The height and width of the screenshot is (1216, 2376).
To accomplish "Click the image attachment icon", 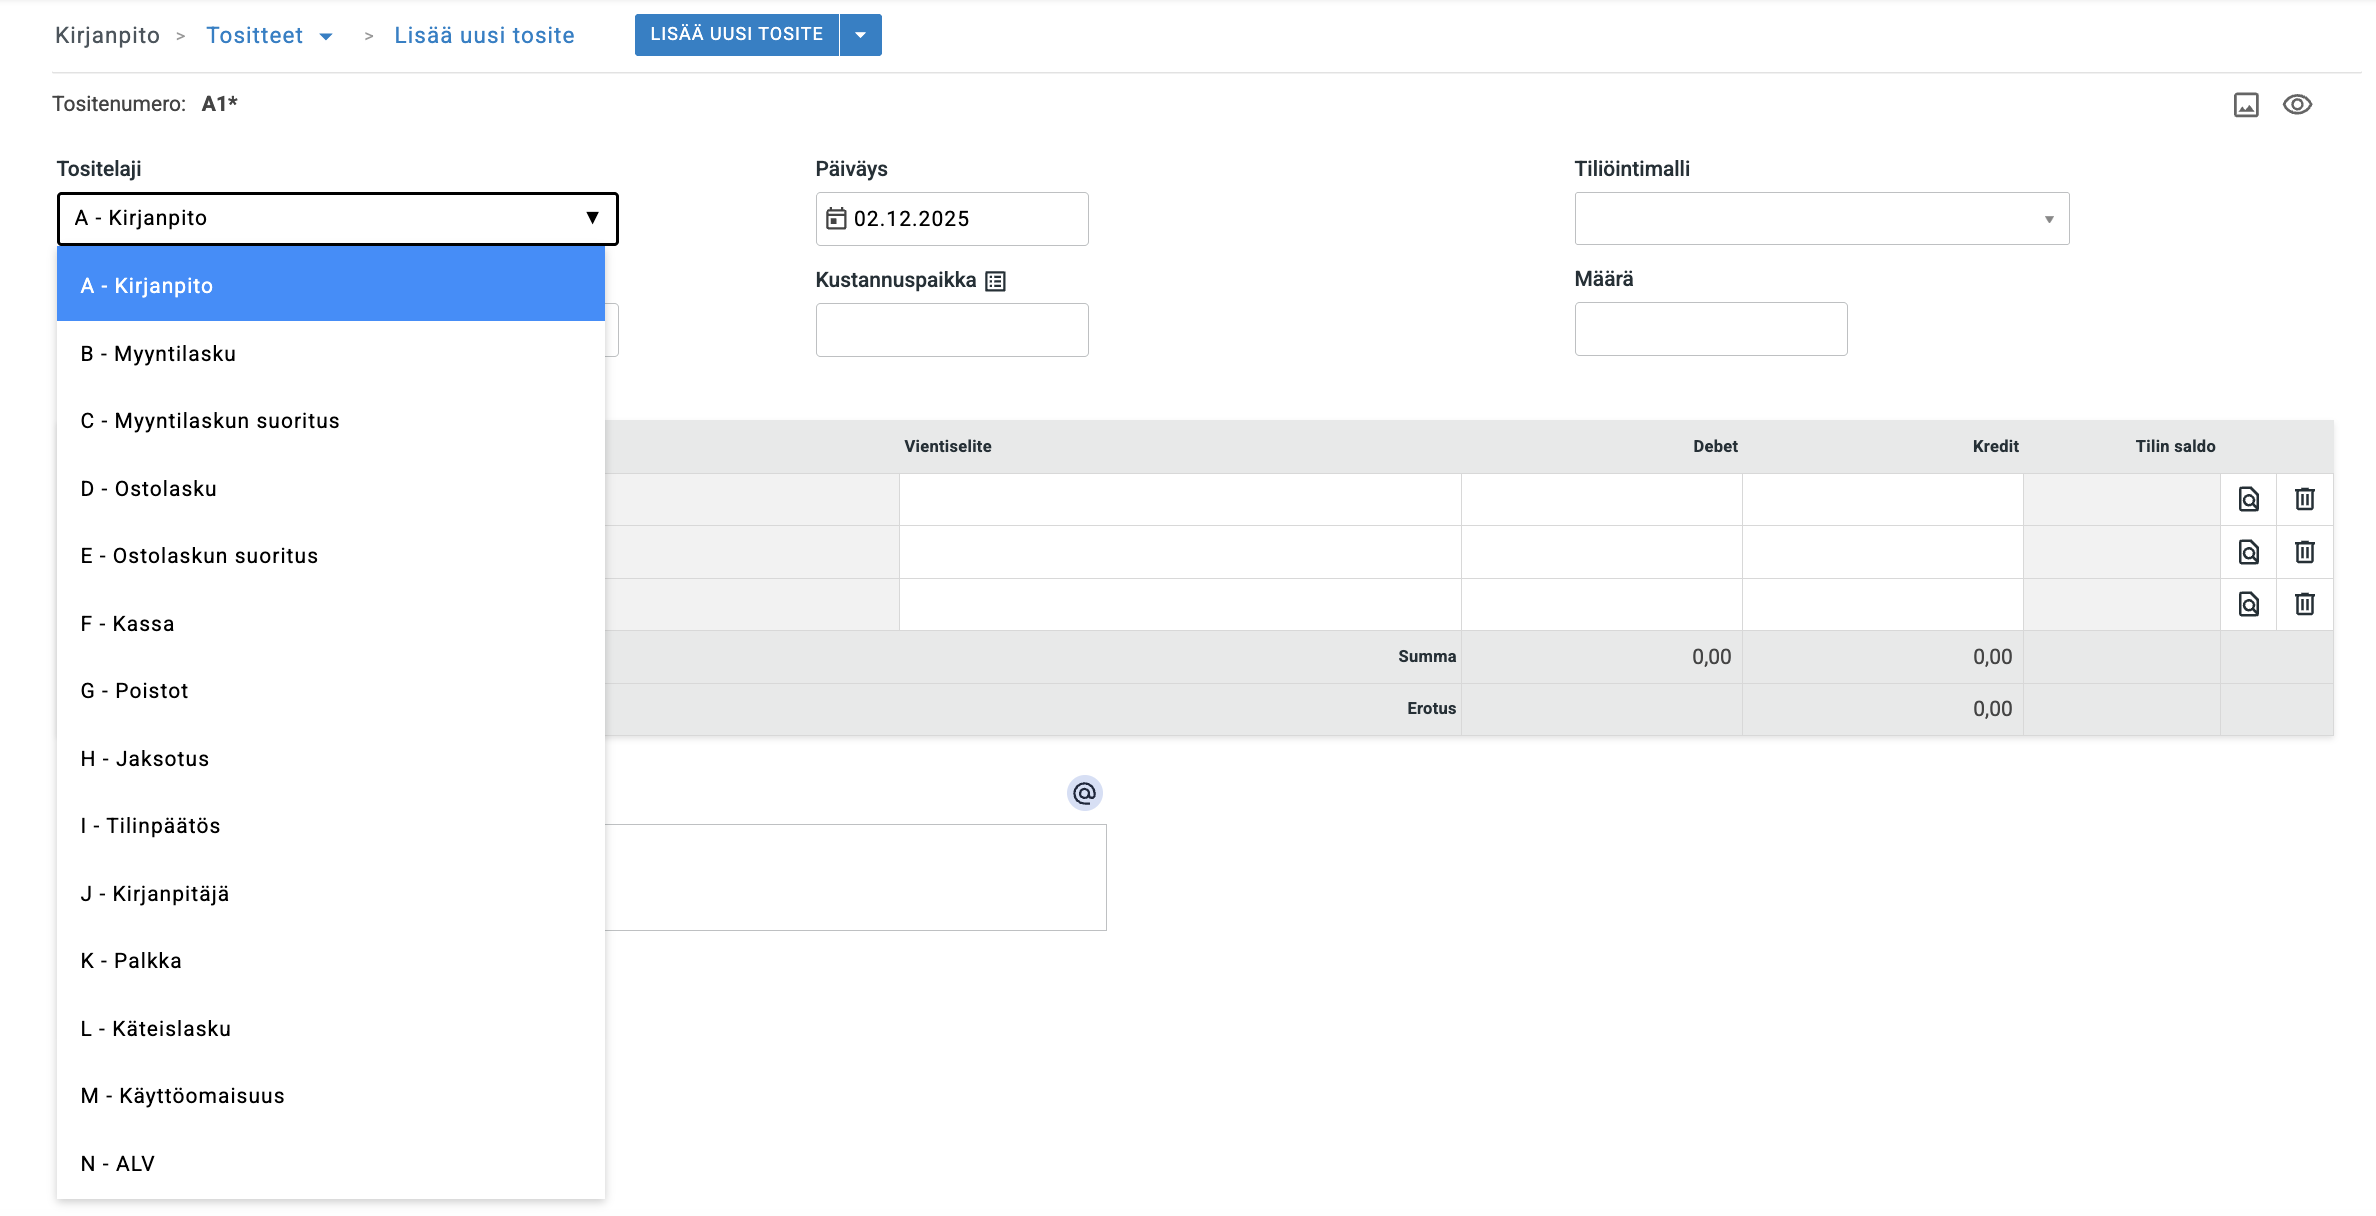I will [2246, 105].
